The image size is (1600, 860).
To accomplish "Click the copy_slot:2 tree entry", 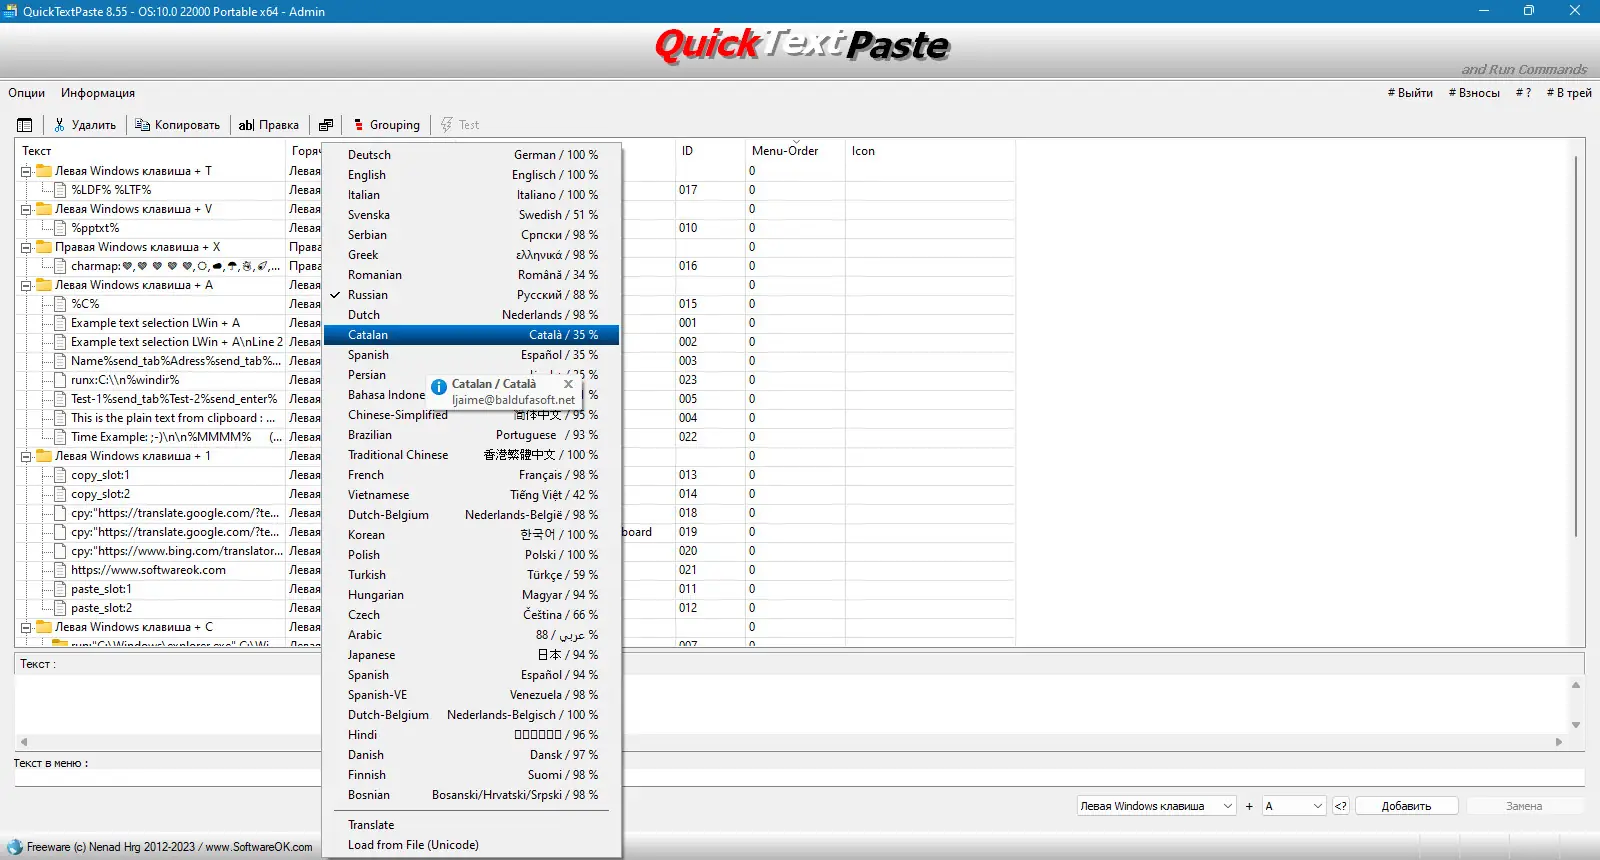I will (100, 494).
